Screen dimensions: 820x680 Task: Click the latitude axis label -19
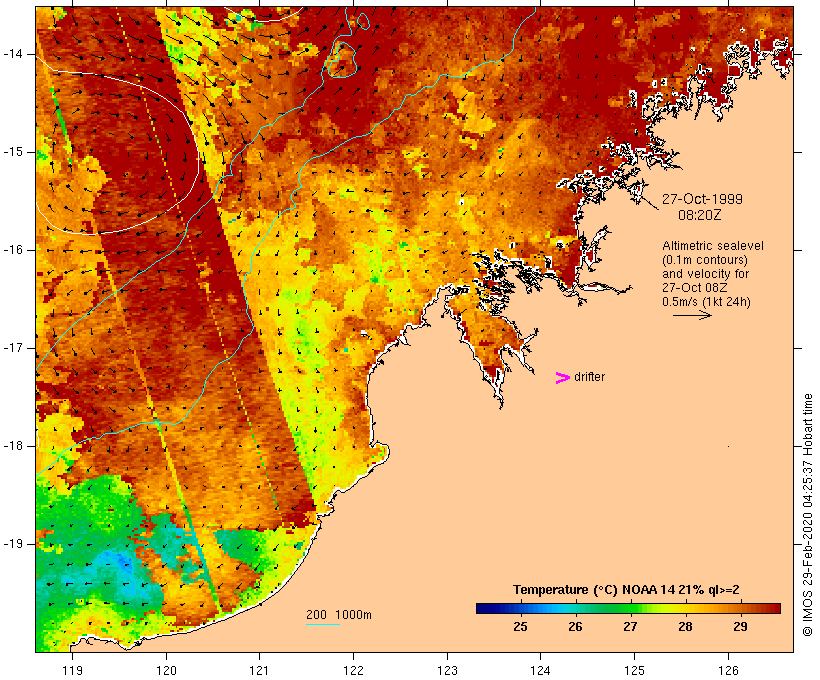pyautogui.click(x=13, y=544)
